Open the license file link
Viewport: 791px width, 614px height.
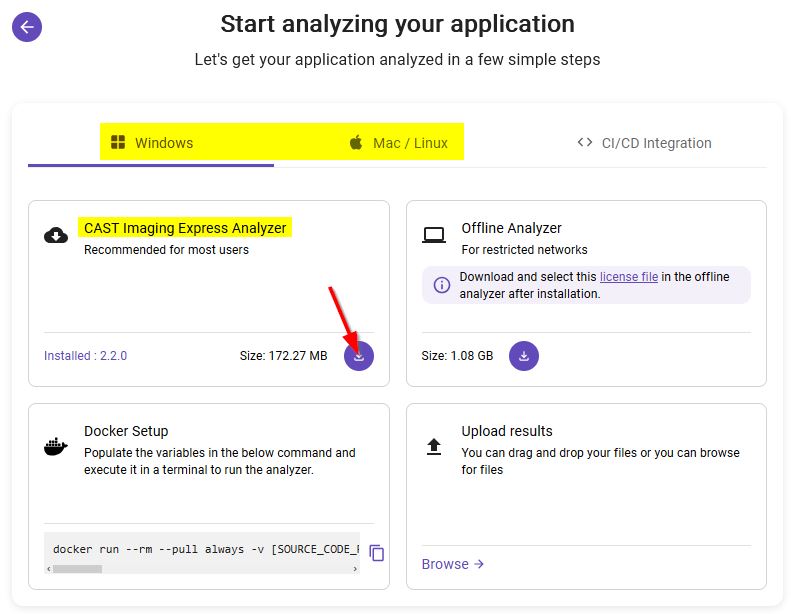[628, 277]
